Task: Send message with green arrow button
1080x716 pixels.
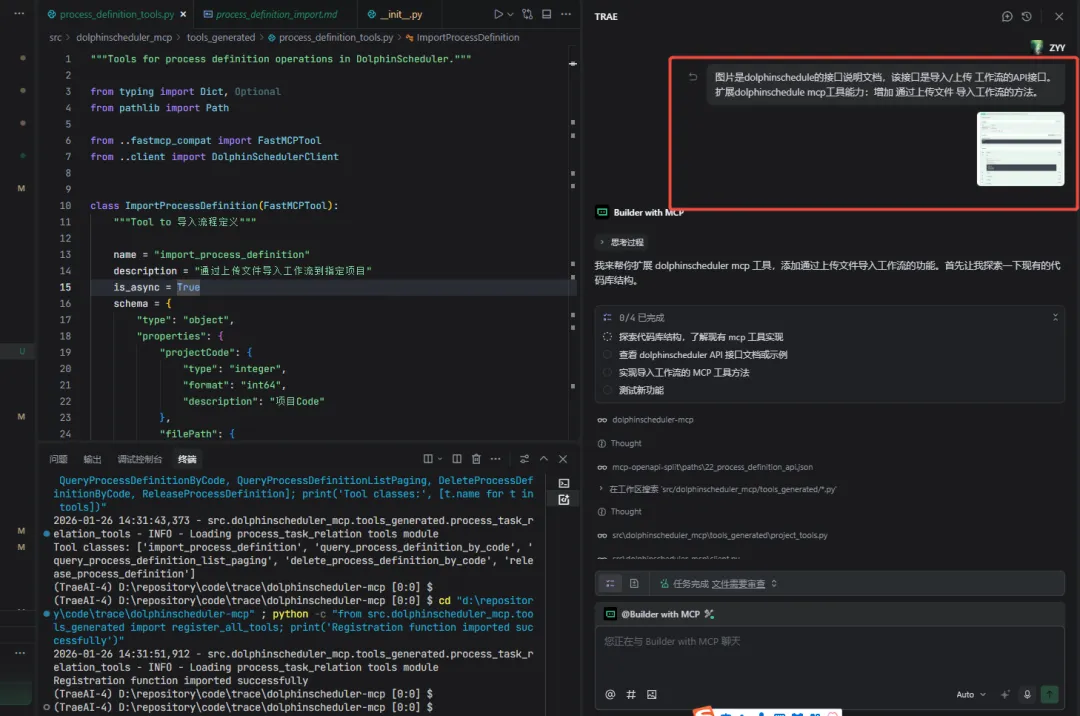Action: (1049, 695)
